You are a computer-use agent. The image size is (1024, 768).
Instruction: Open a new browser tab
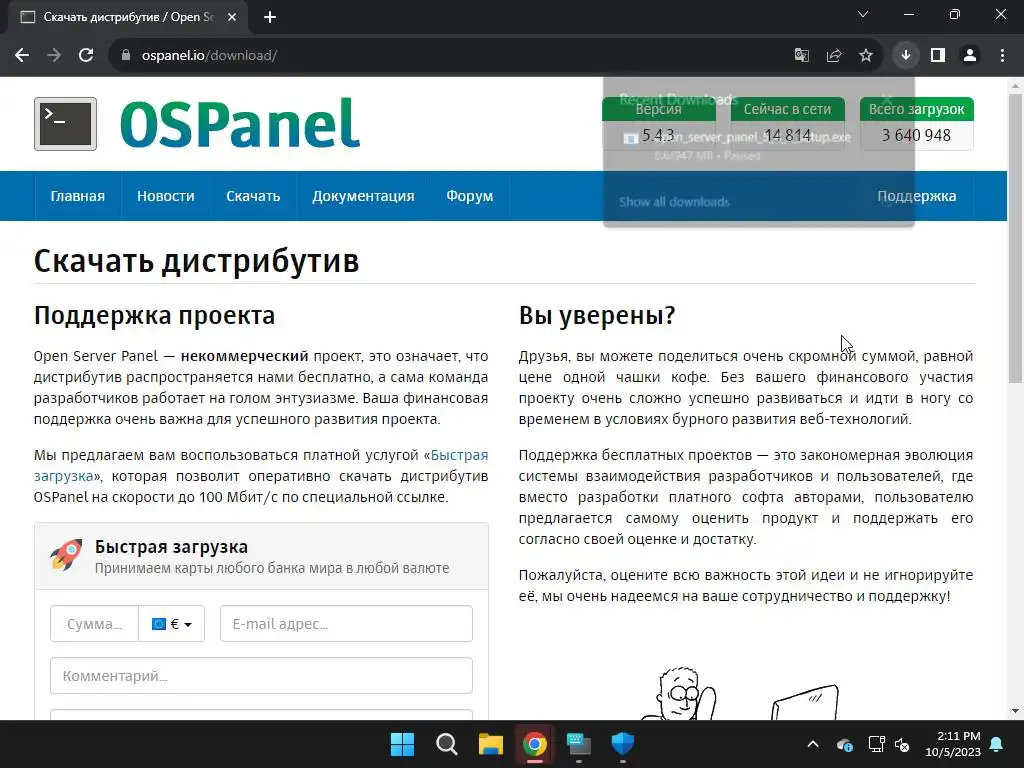pos(270,17)
